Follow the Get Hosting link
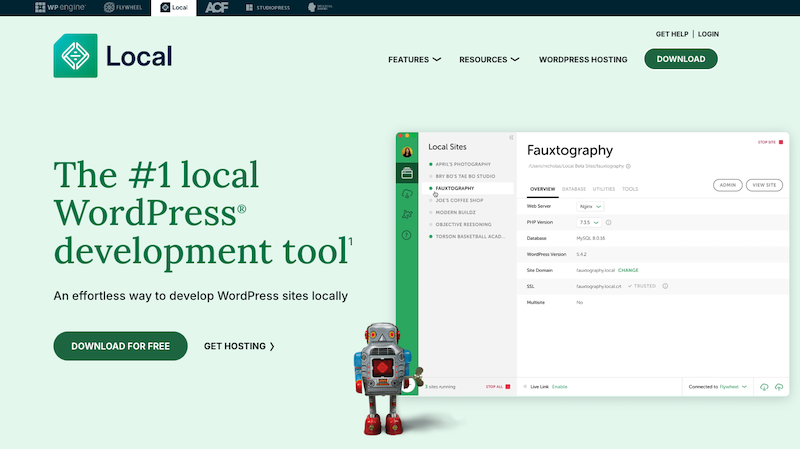Viewport: 800px width, 449px height. tap(239, 346)
